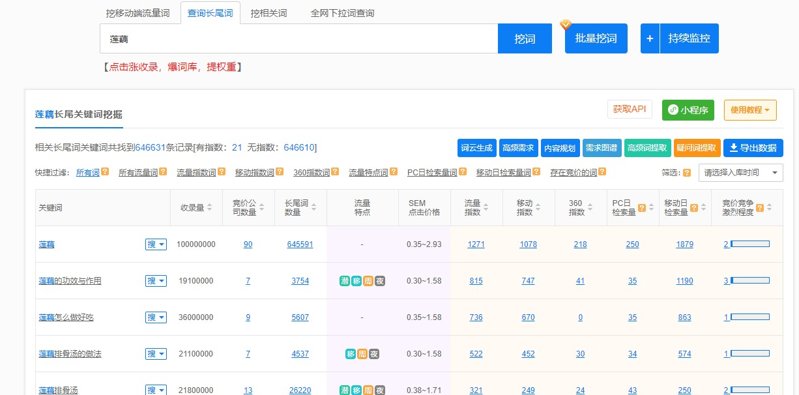The image size is (799, 395).
Task: Sort table by 收录量 column arrows
Action: coord(209,207)
